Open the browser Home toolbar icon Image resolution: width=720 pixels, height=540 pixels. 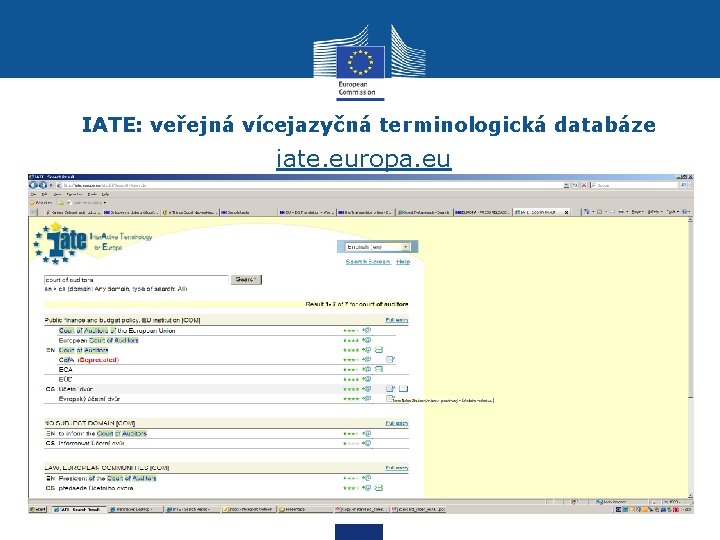pos(587,212)
